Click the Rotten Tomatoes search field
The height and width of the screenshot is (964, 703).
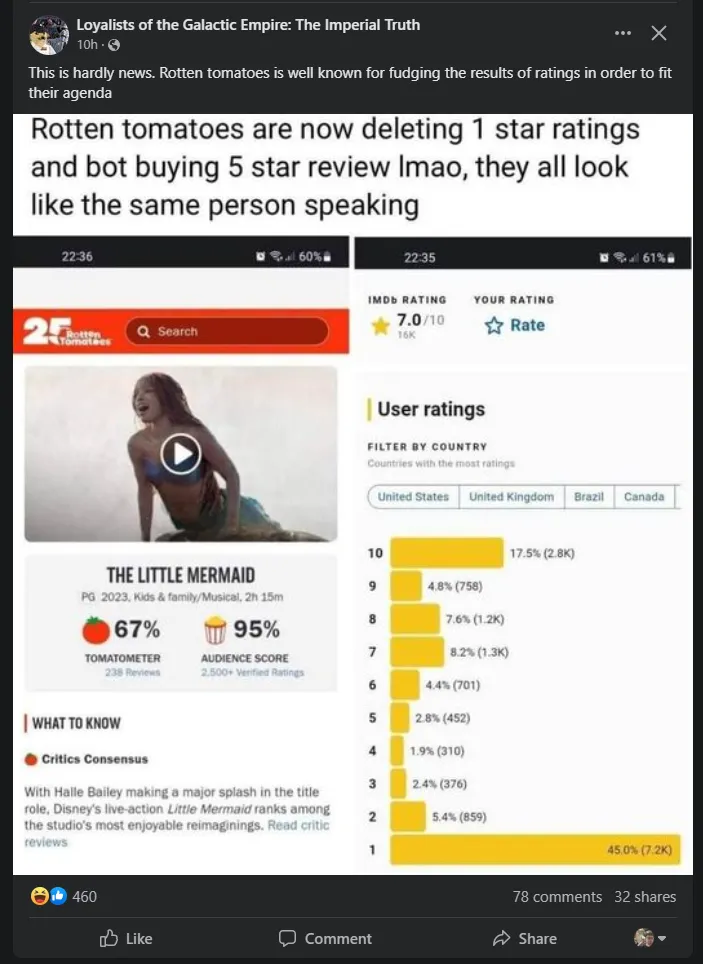pos(227,331)
